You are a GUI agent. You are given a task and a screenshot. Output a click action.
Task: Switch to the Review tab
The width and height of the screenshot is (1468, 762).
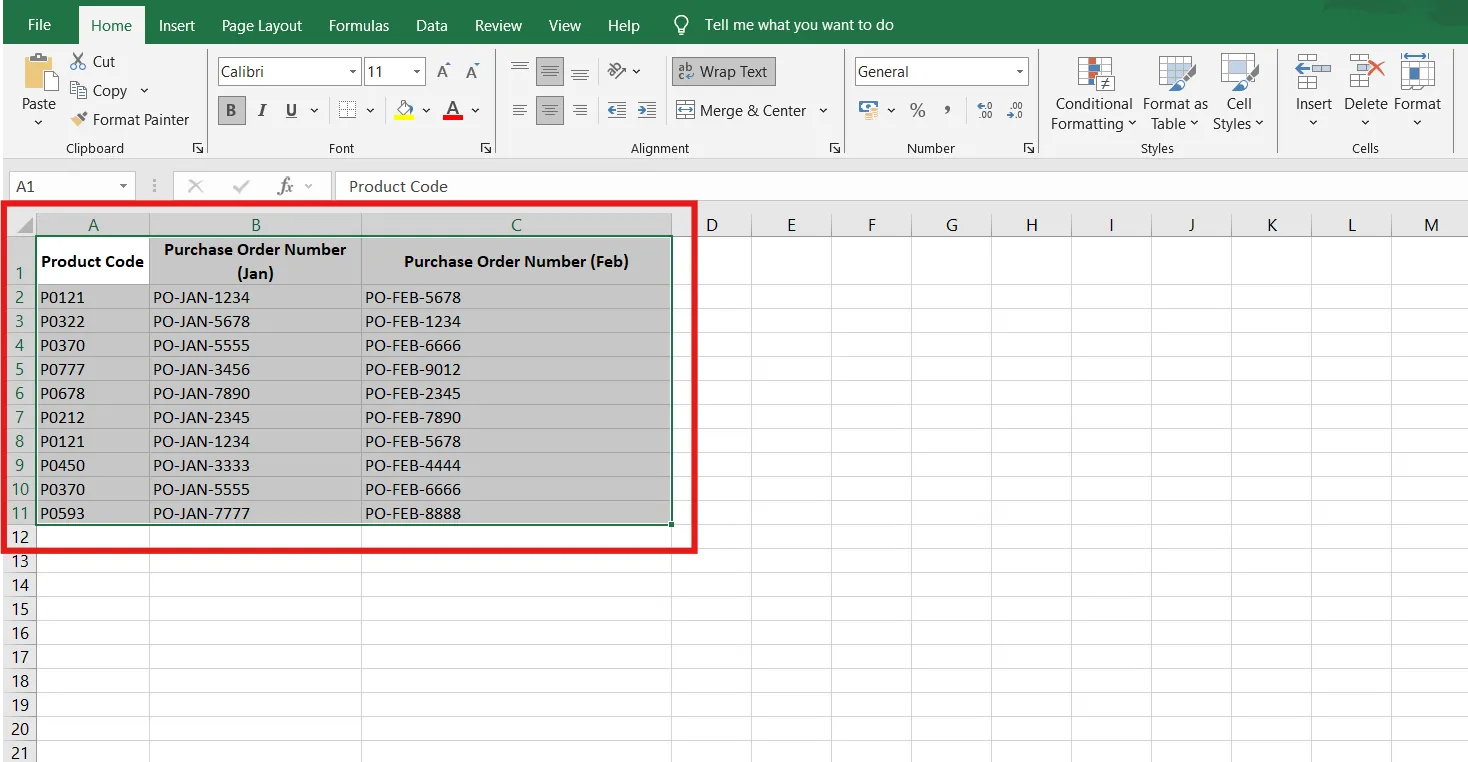click(x=498, y=26)
